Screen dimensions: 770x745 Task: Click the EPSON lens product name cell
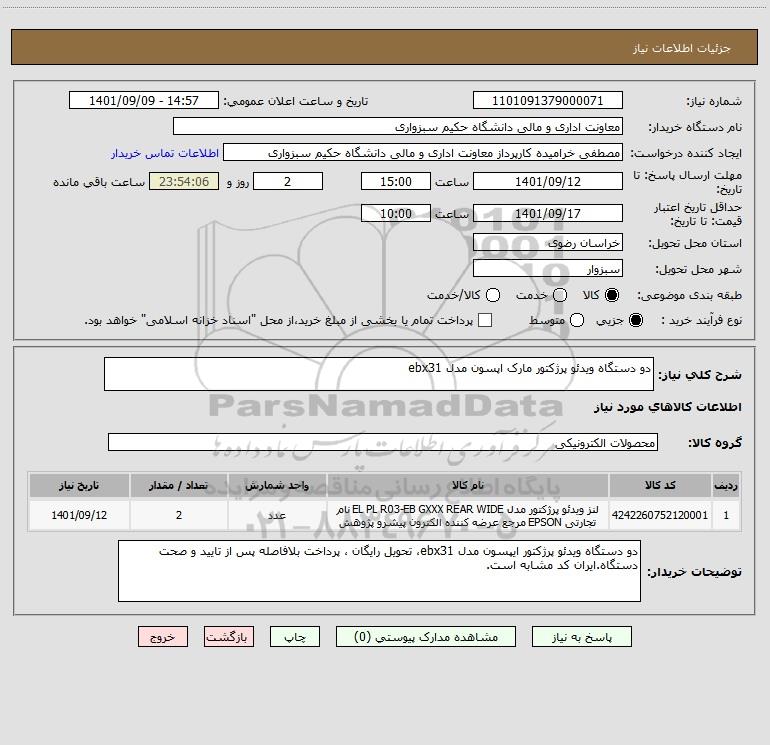[468, 515]
